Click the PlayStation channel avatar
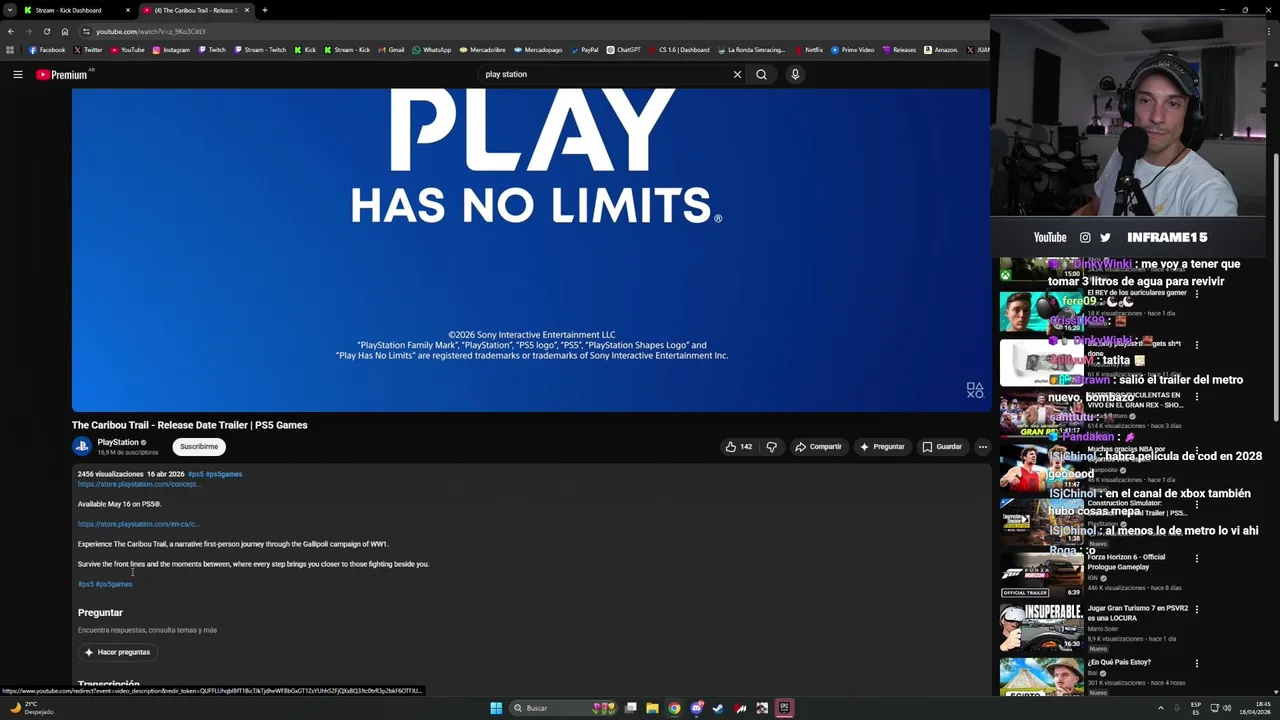 (82, 446)
